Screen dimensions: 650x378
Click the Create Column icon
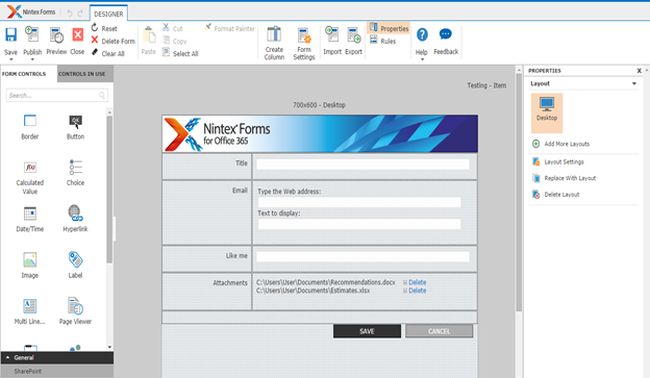point(274,34)
